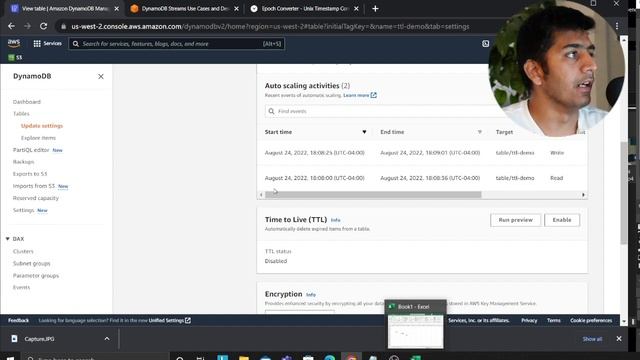640x360 pixels.
Task: Close the DynamoDB Streams Use Cases tab
Action: click(x=236, y=9)
